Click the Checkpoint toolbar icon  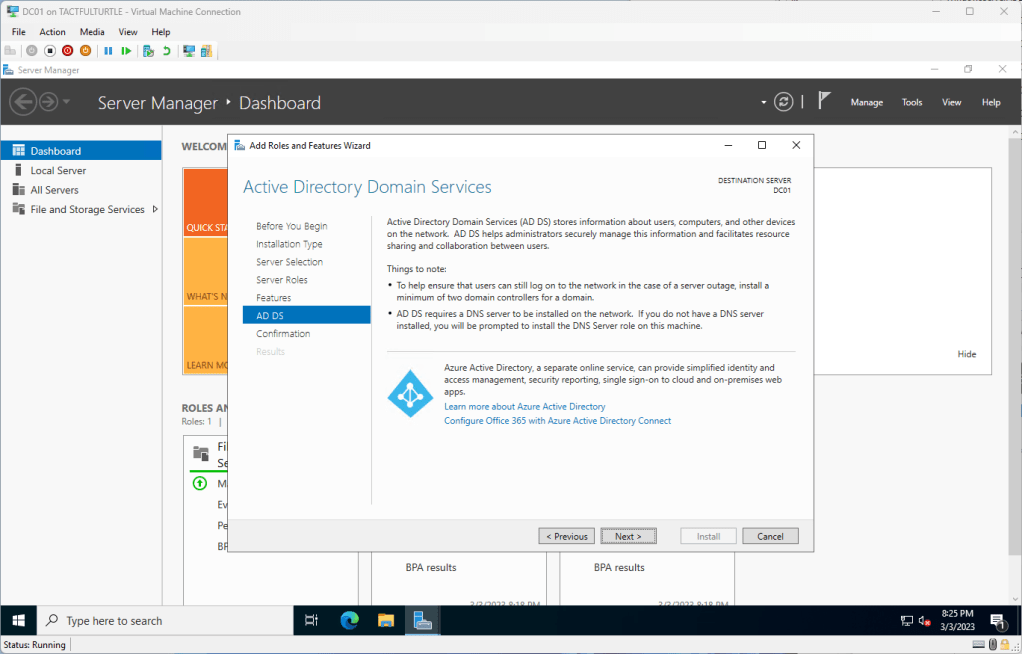[148, 51]
